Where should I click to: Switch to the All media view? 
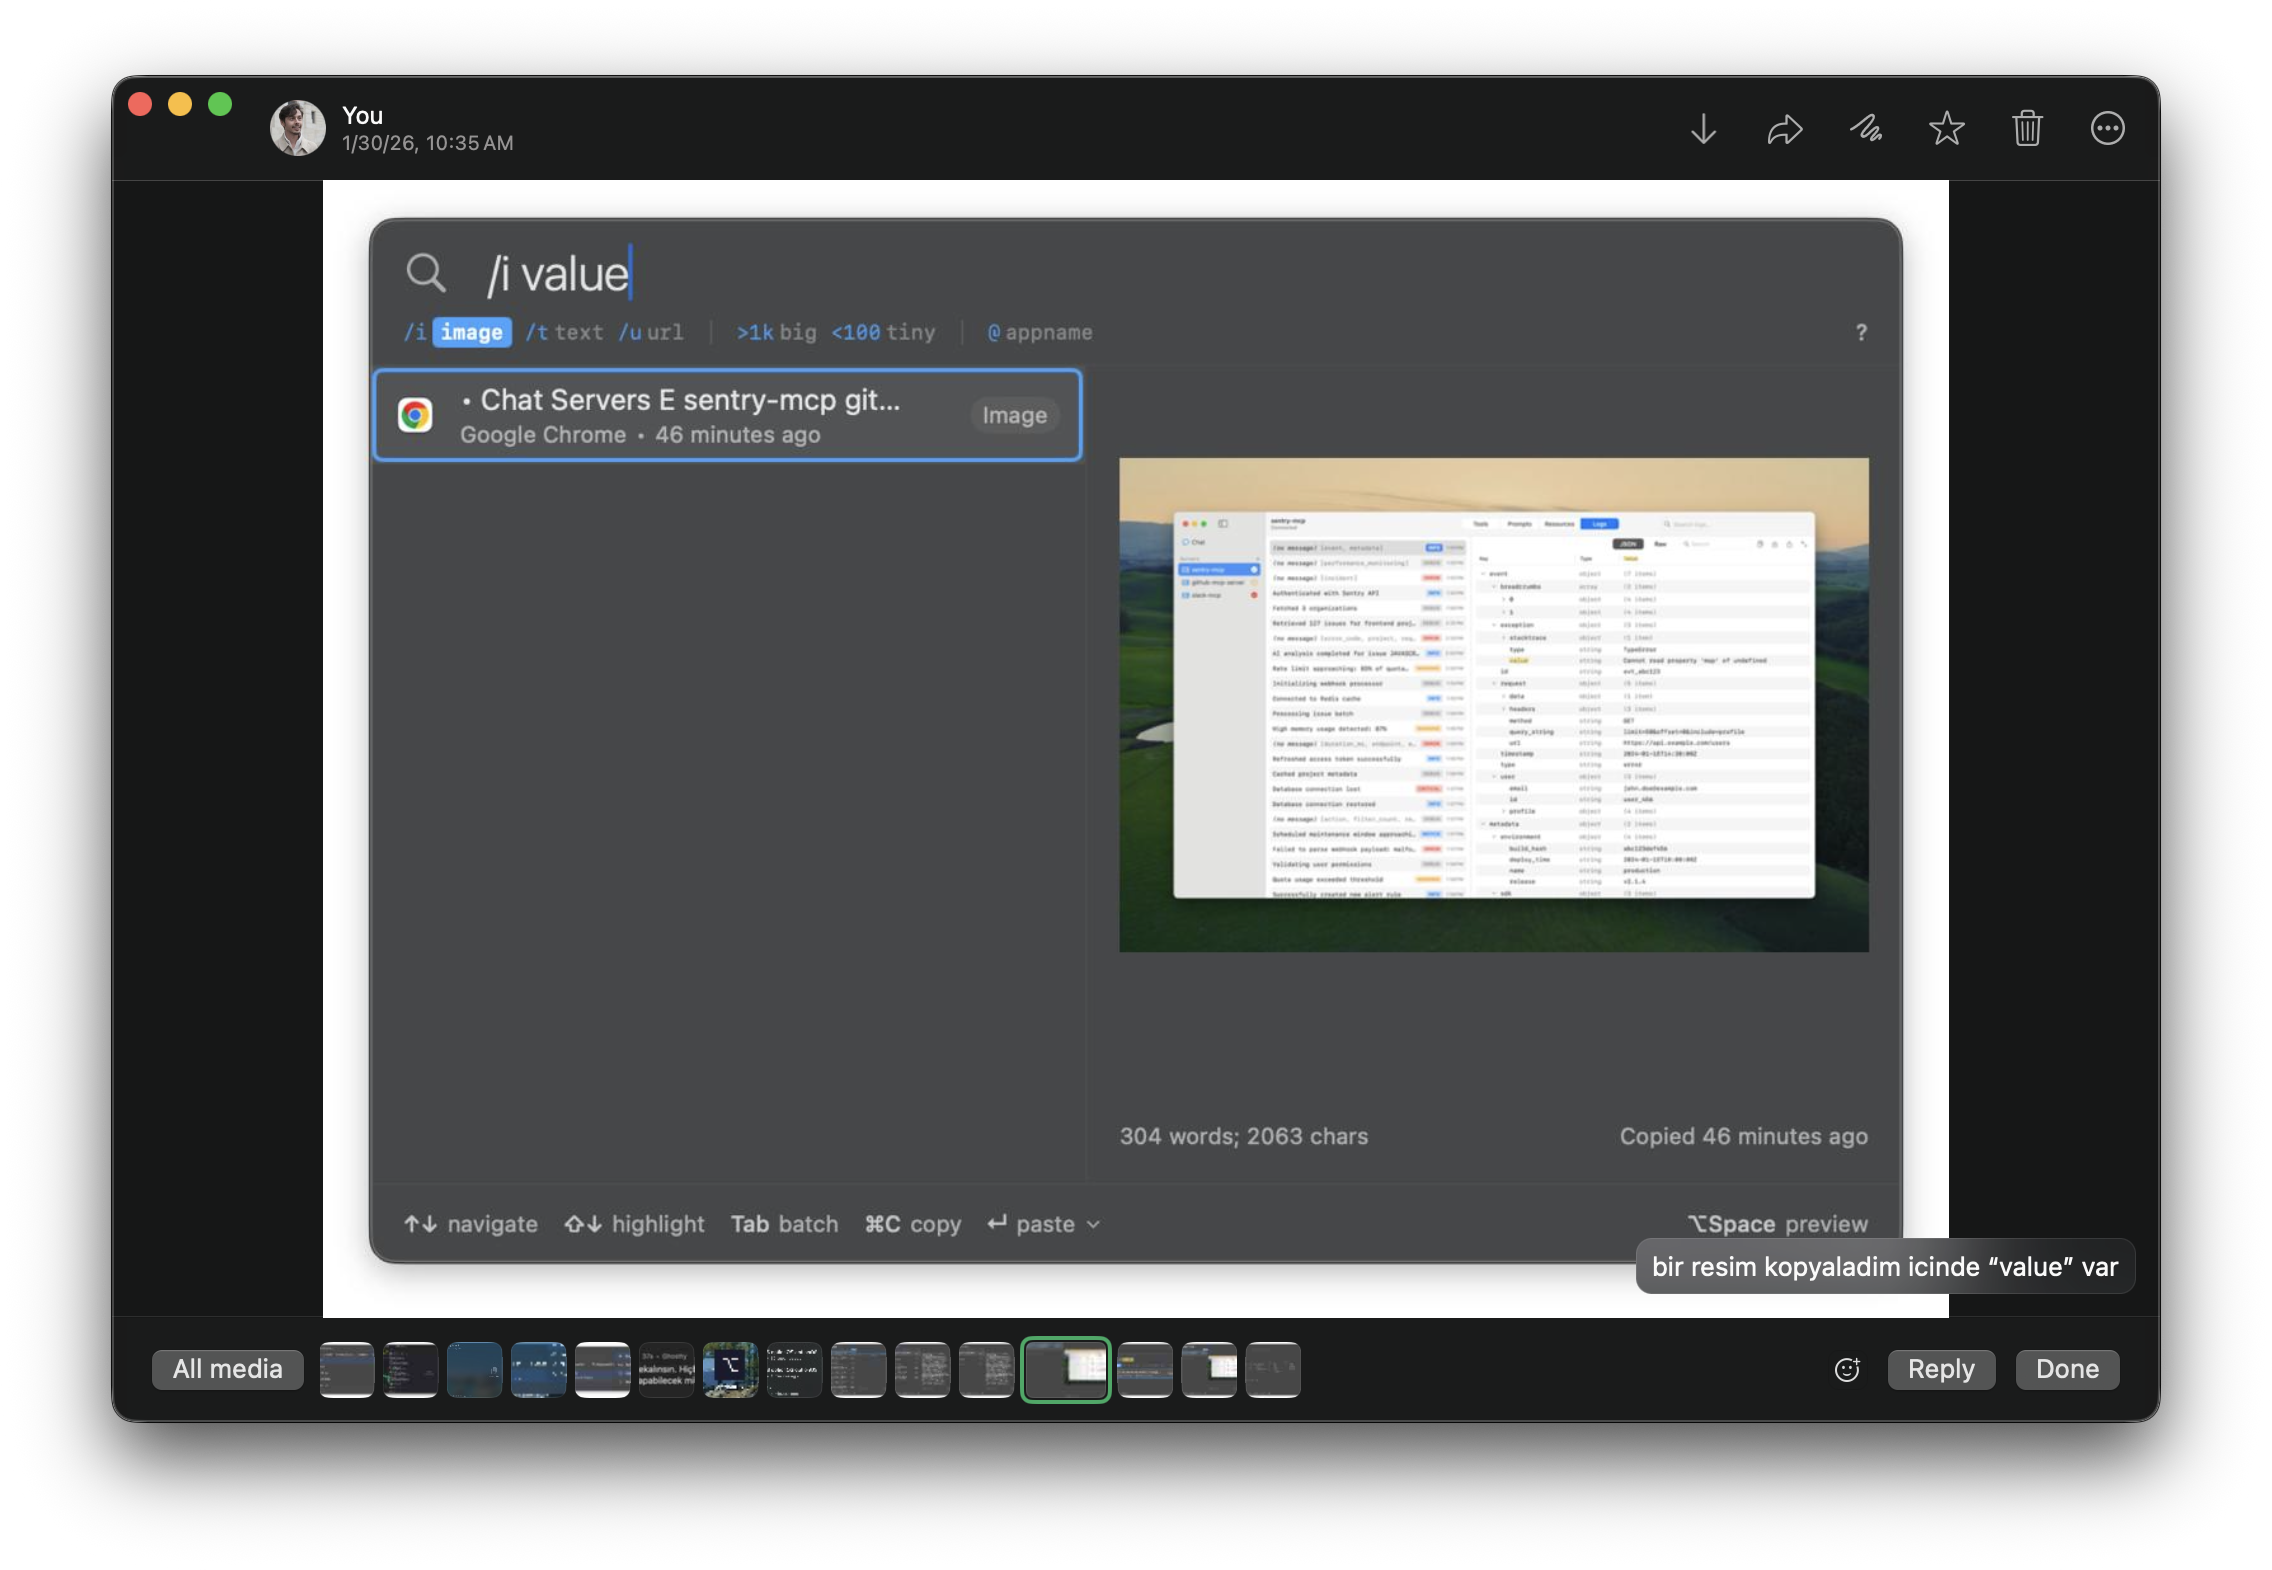click(x=227, y=1369)
